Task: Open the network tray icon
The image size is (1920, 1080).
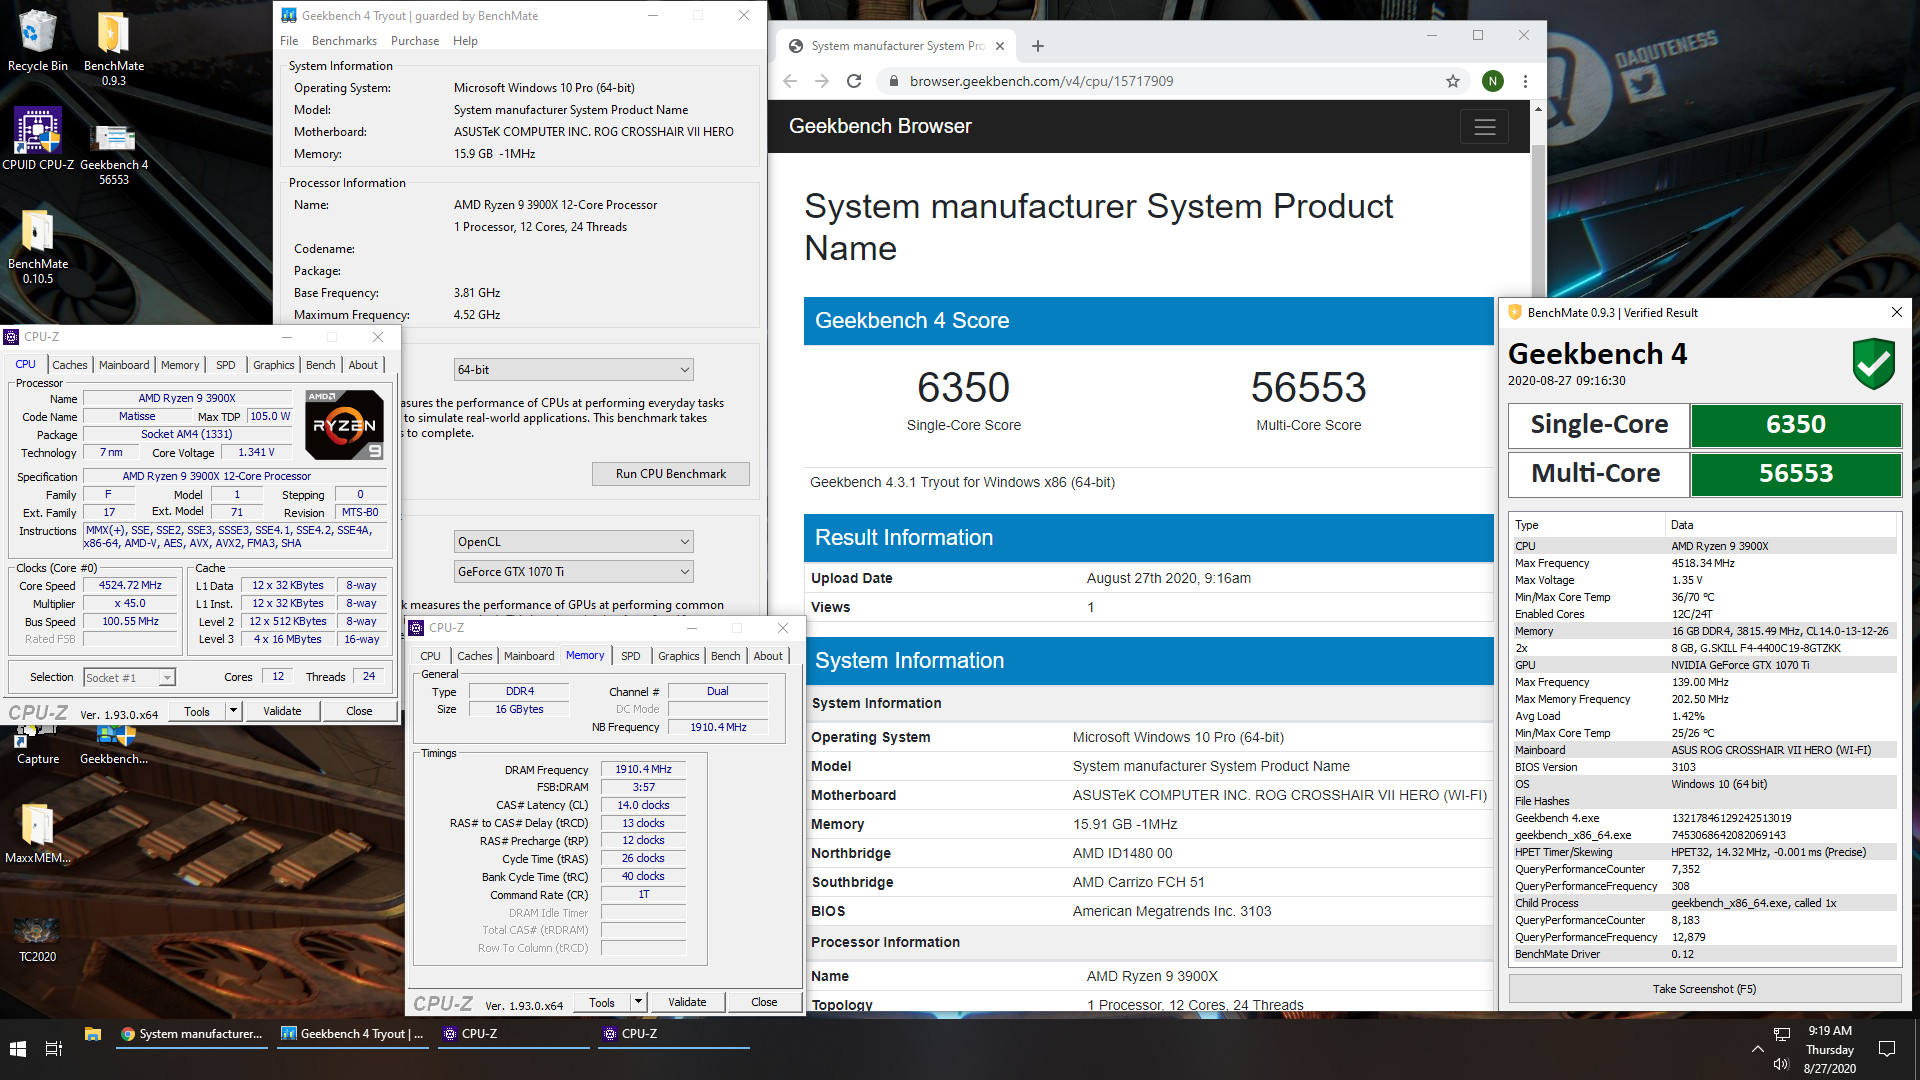Action: tap(1781, 1034)
